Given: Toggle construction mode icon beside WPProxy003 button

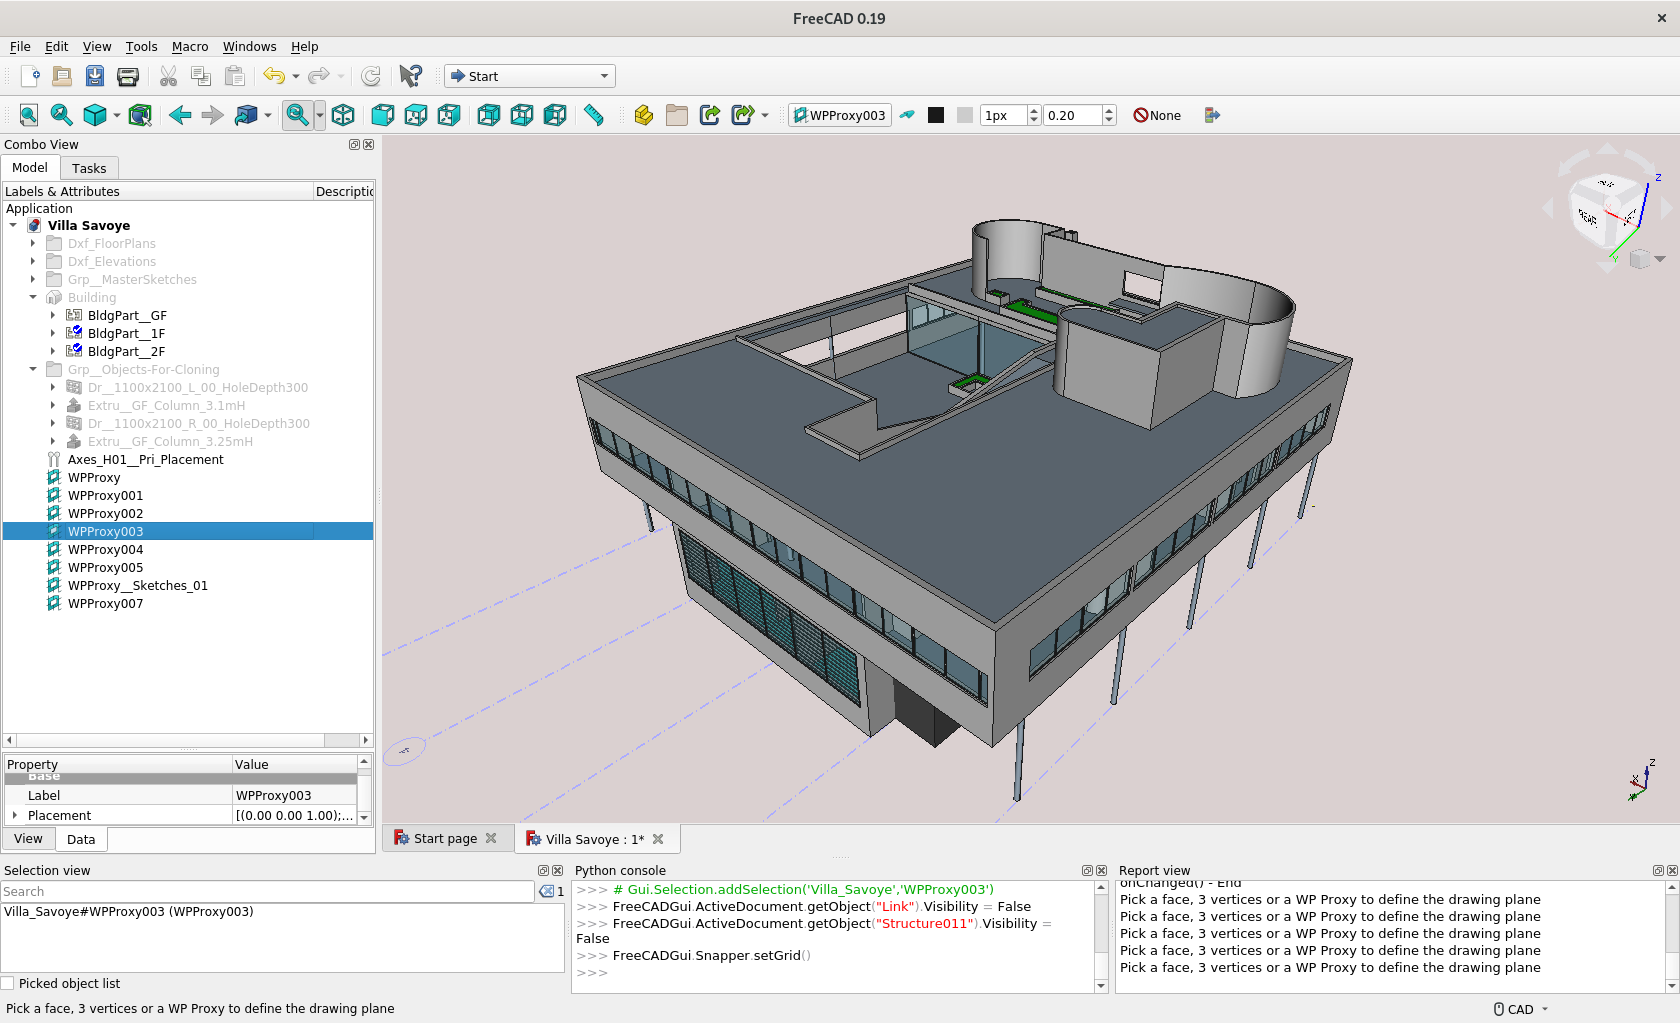Looking at the screenshot, I should (x=907, y=115).
